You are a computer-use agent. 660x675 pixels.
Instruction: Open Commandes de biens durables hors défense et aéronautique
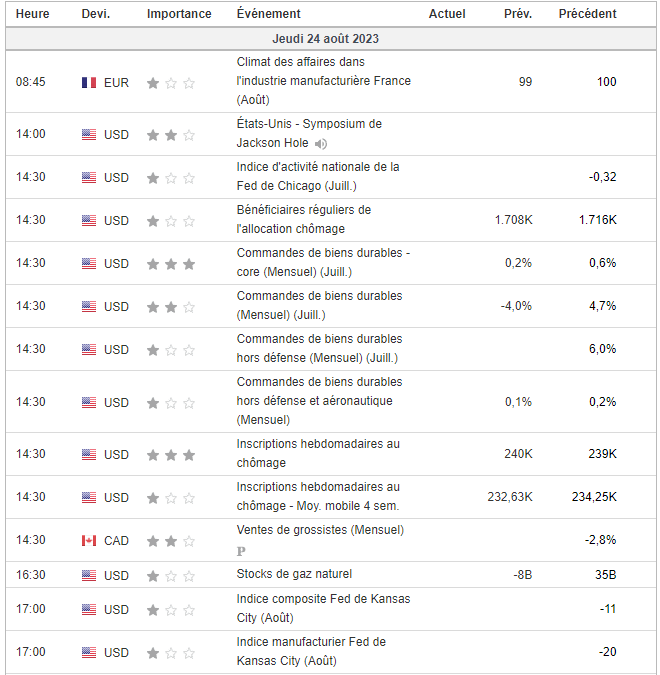(319, 400)
